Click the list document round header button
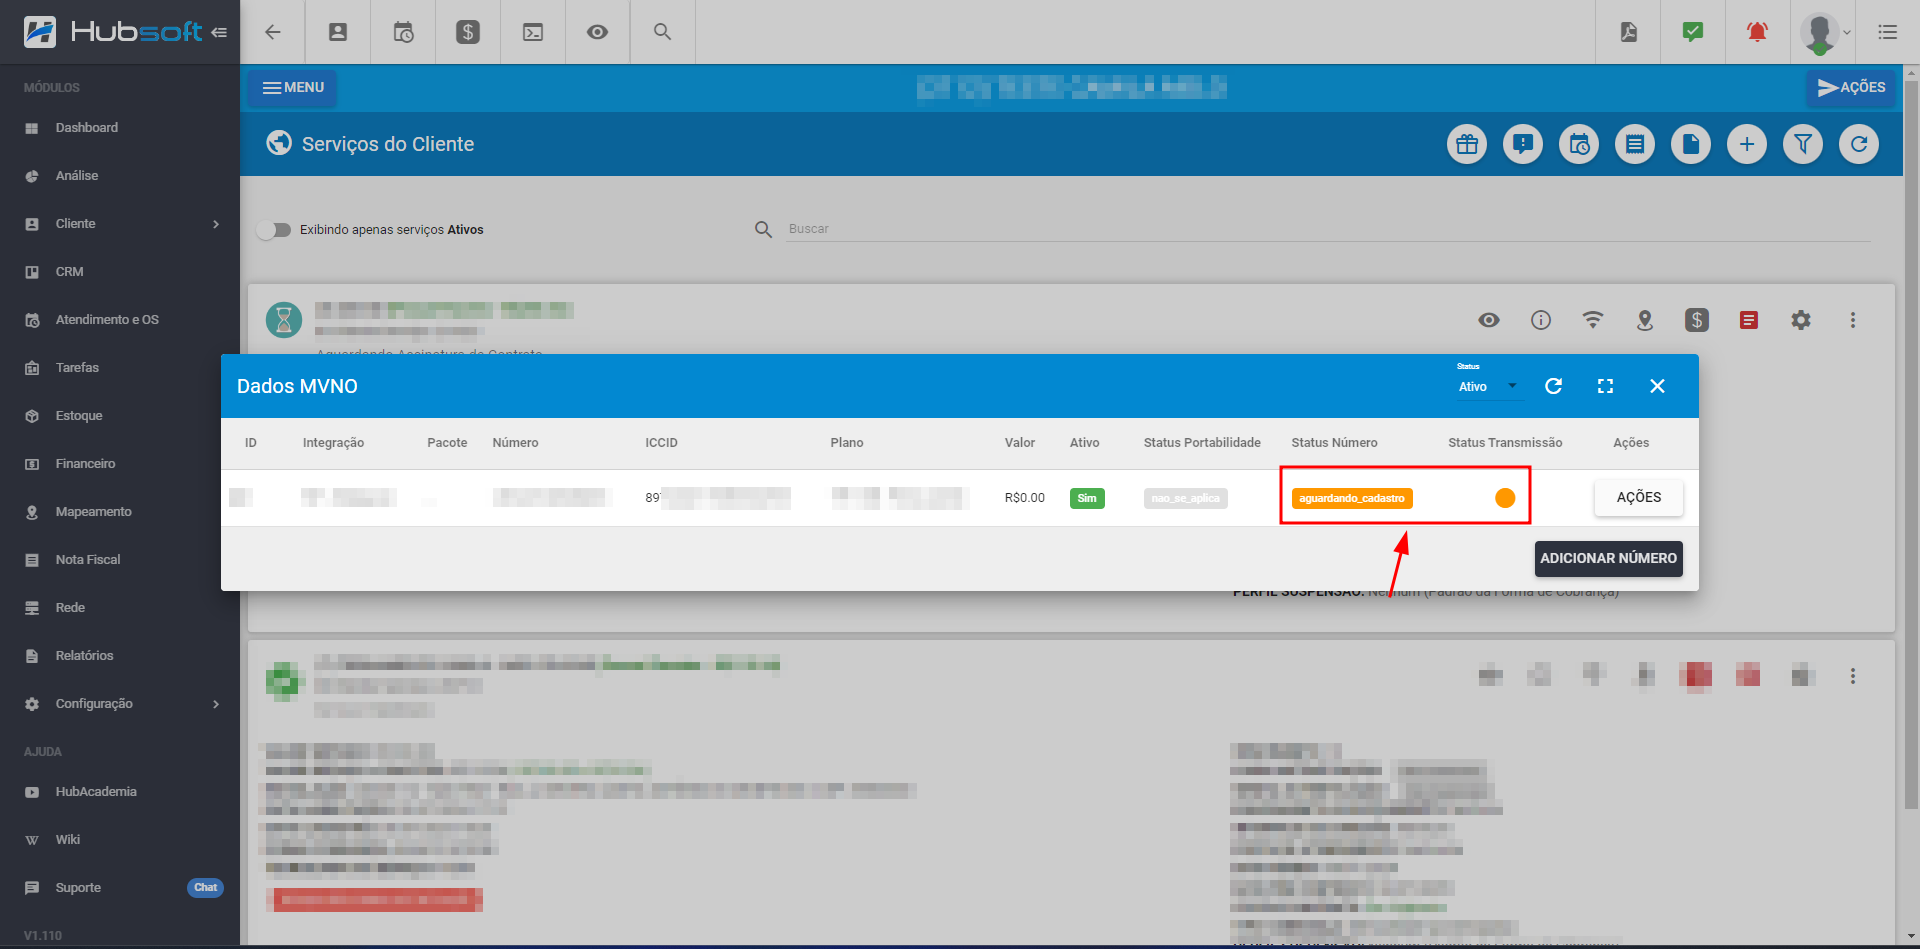Viewport: 1920px width, 949px height. pyautogui.click(x=1635, y=144)
